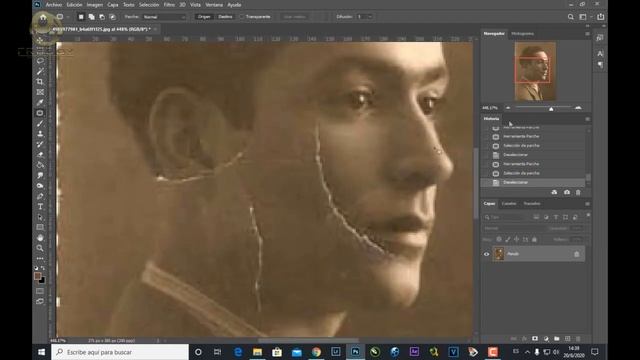640x360 pixels.
Task: Toggle lock image pixels brush icon
Action: pos(508,240)
